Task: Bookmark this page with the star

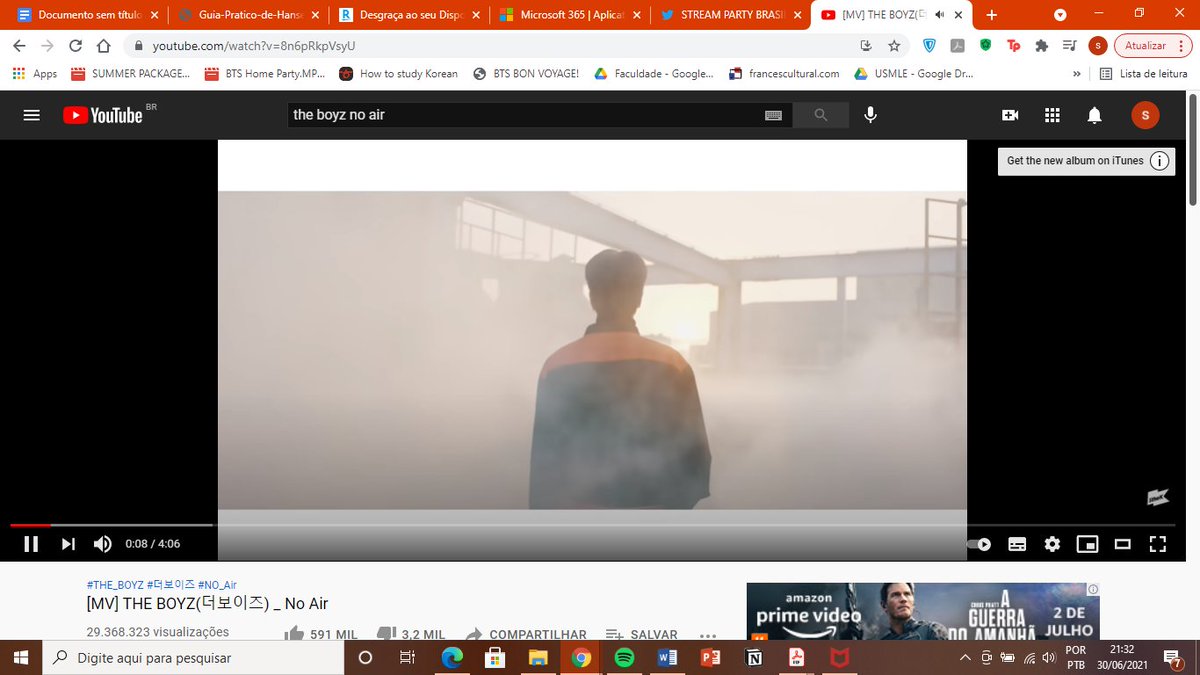Action: [x=894, y=46]
